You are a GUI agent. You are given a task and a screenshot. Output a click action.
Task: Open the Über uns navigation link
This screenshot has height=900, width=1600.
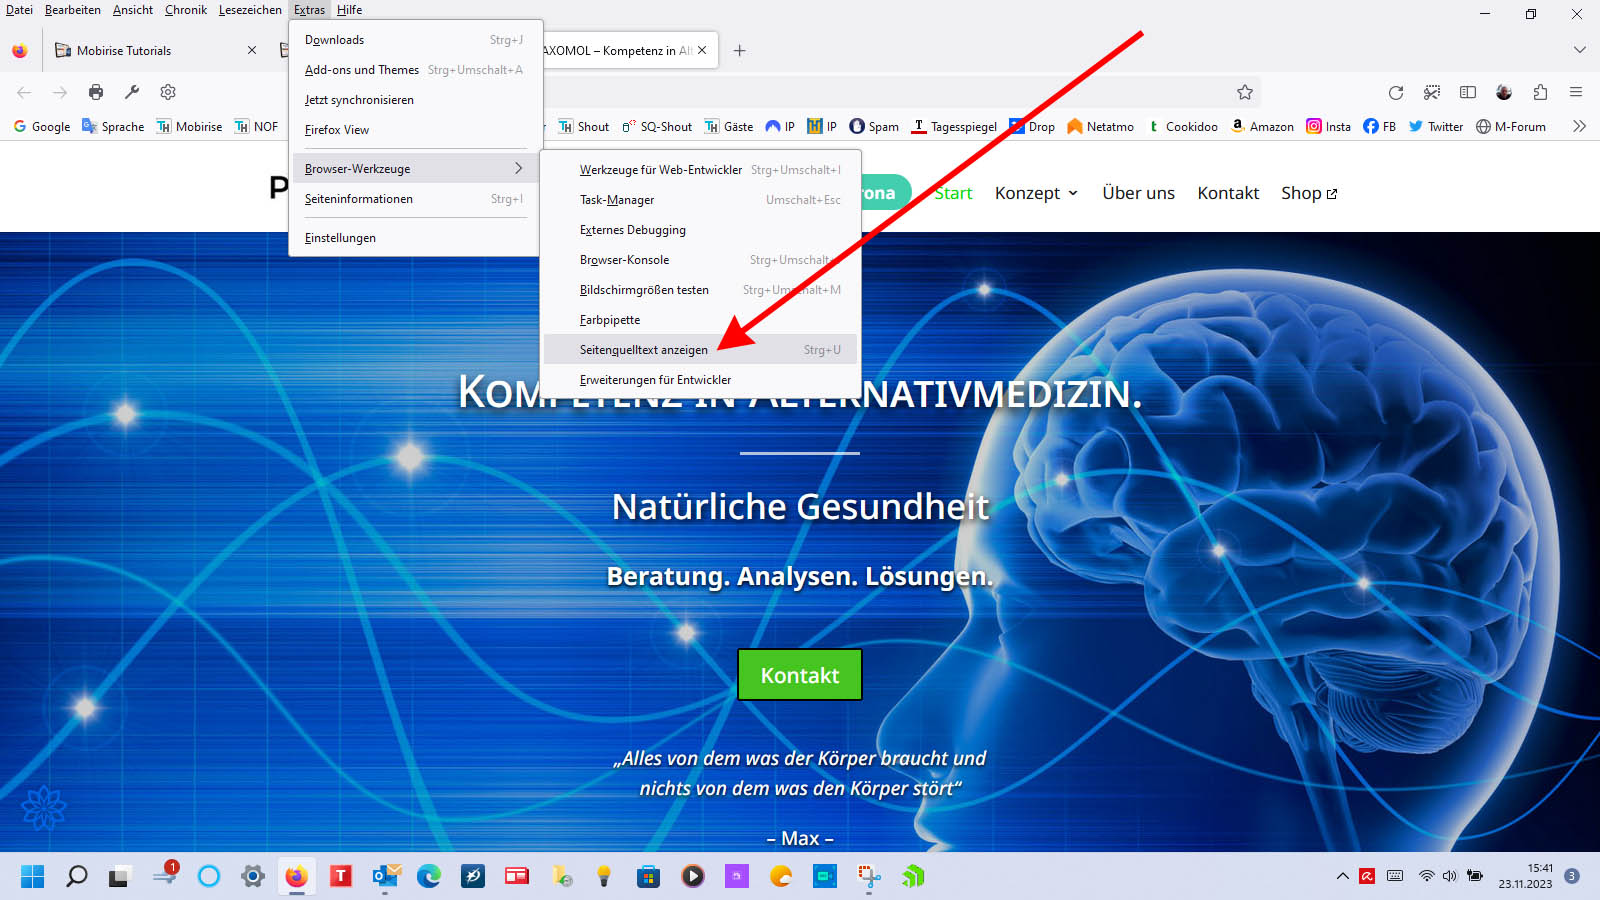coord(1138,193)
